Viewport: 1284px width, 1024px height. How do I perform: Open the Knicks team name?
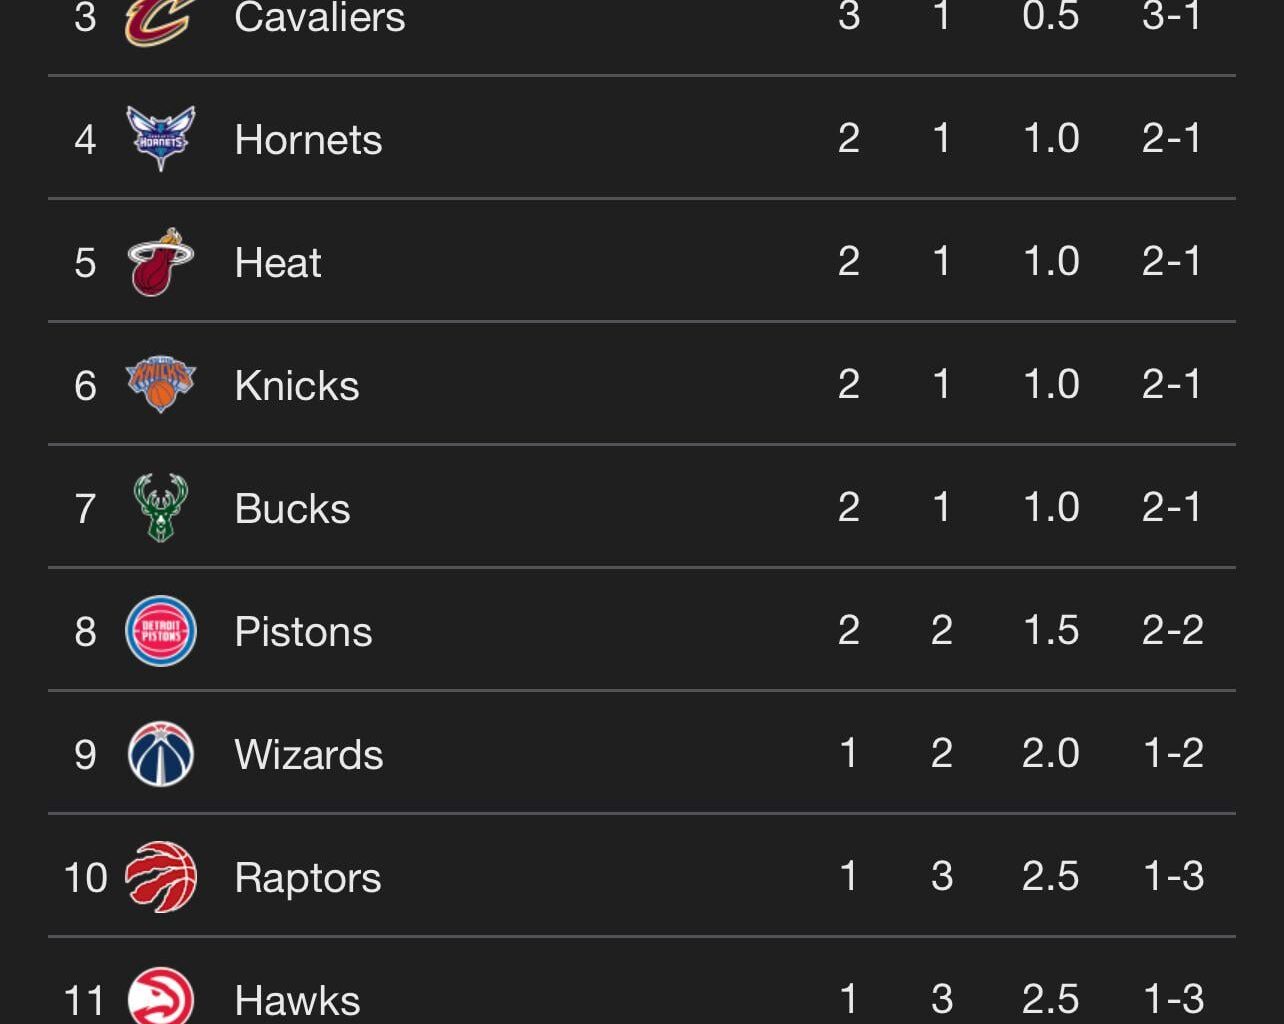pos(296,386)
